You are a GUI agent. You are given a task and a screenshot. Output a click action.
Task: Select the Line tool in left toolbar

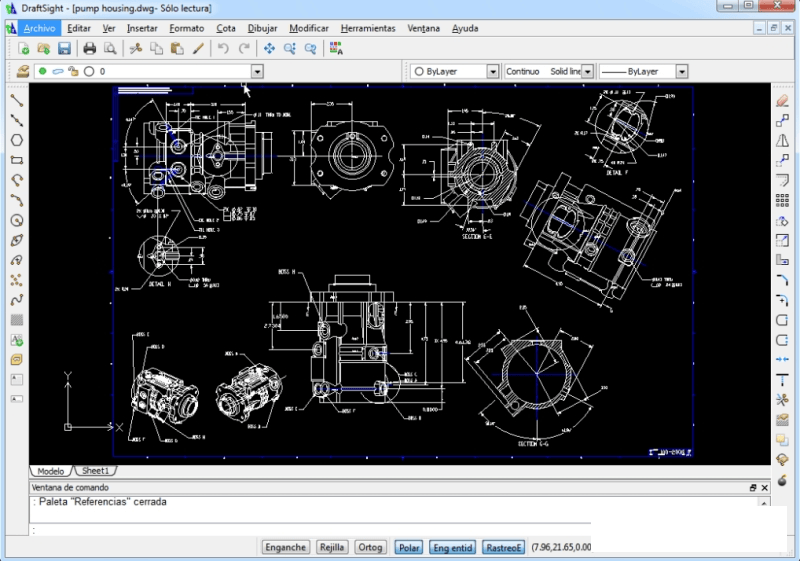[16, 100]
